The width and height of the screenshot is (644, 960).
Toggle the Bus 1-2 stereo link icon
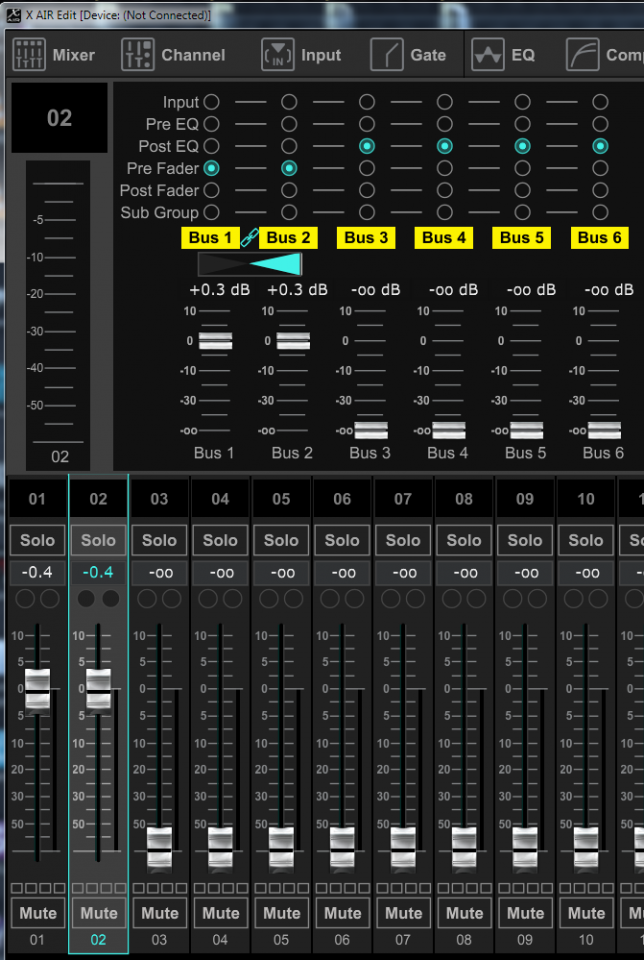(250, 237)
